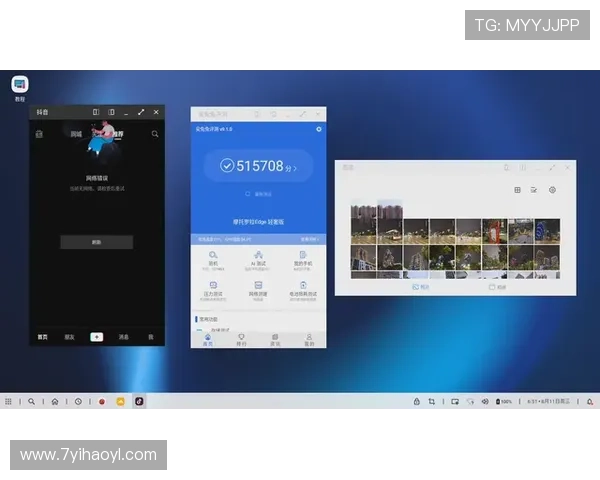Adjust volume via the taskbar speaker icon
The image size is (600, 480).
pyautogui.click(x=485, y=402)
